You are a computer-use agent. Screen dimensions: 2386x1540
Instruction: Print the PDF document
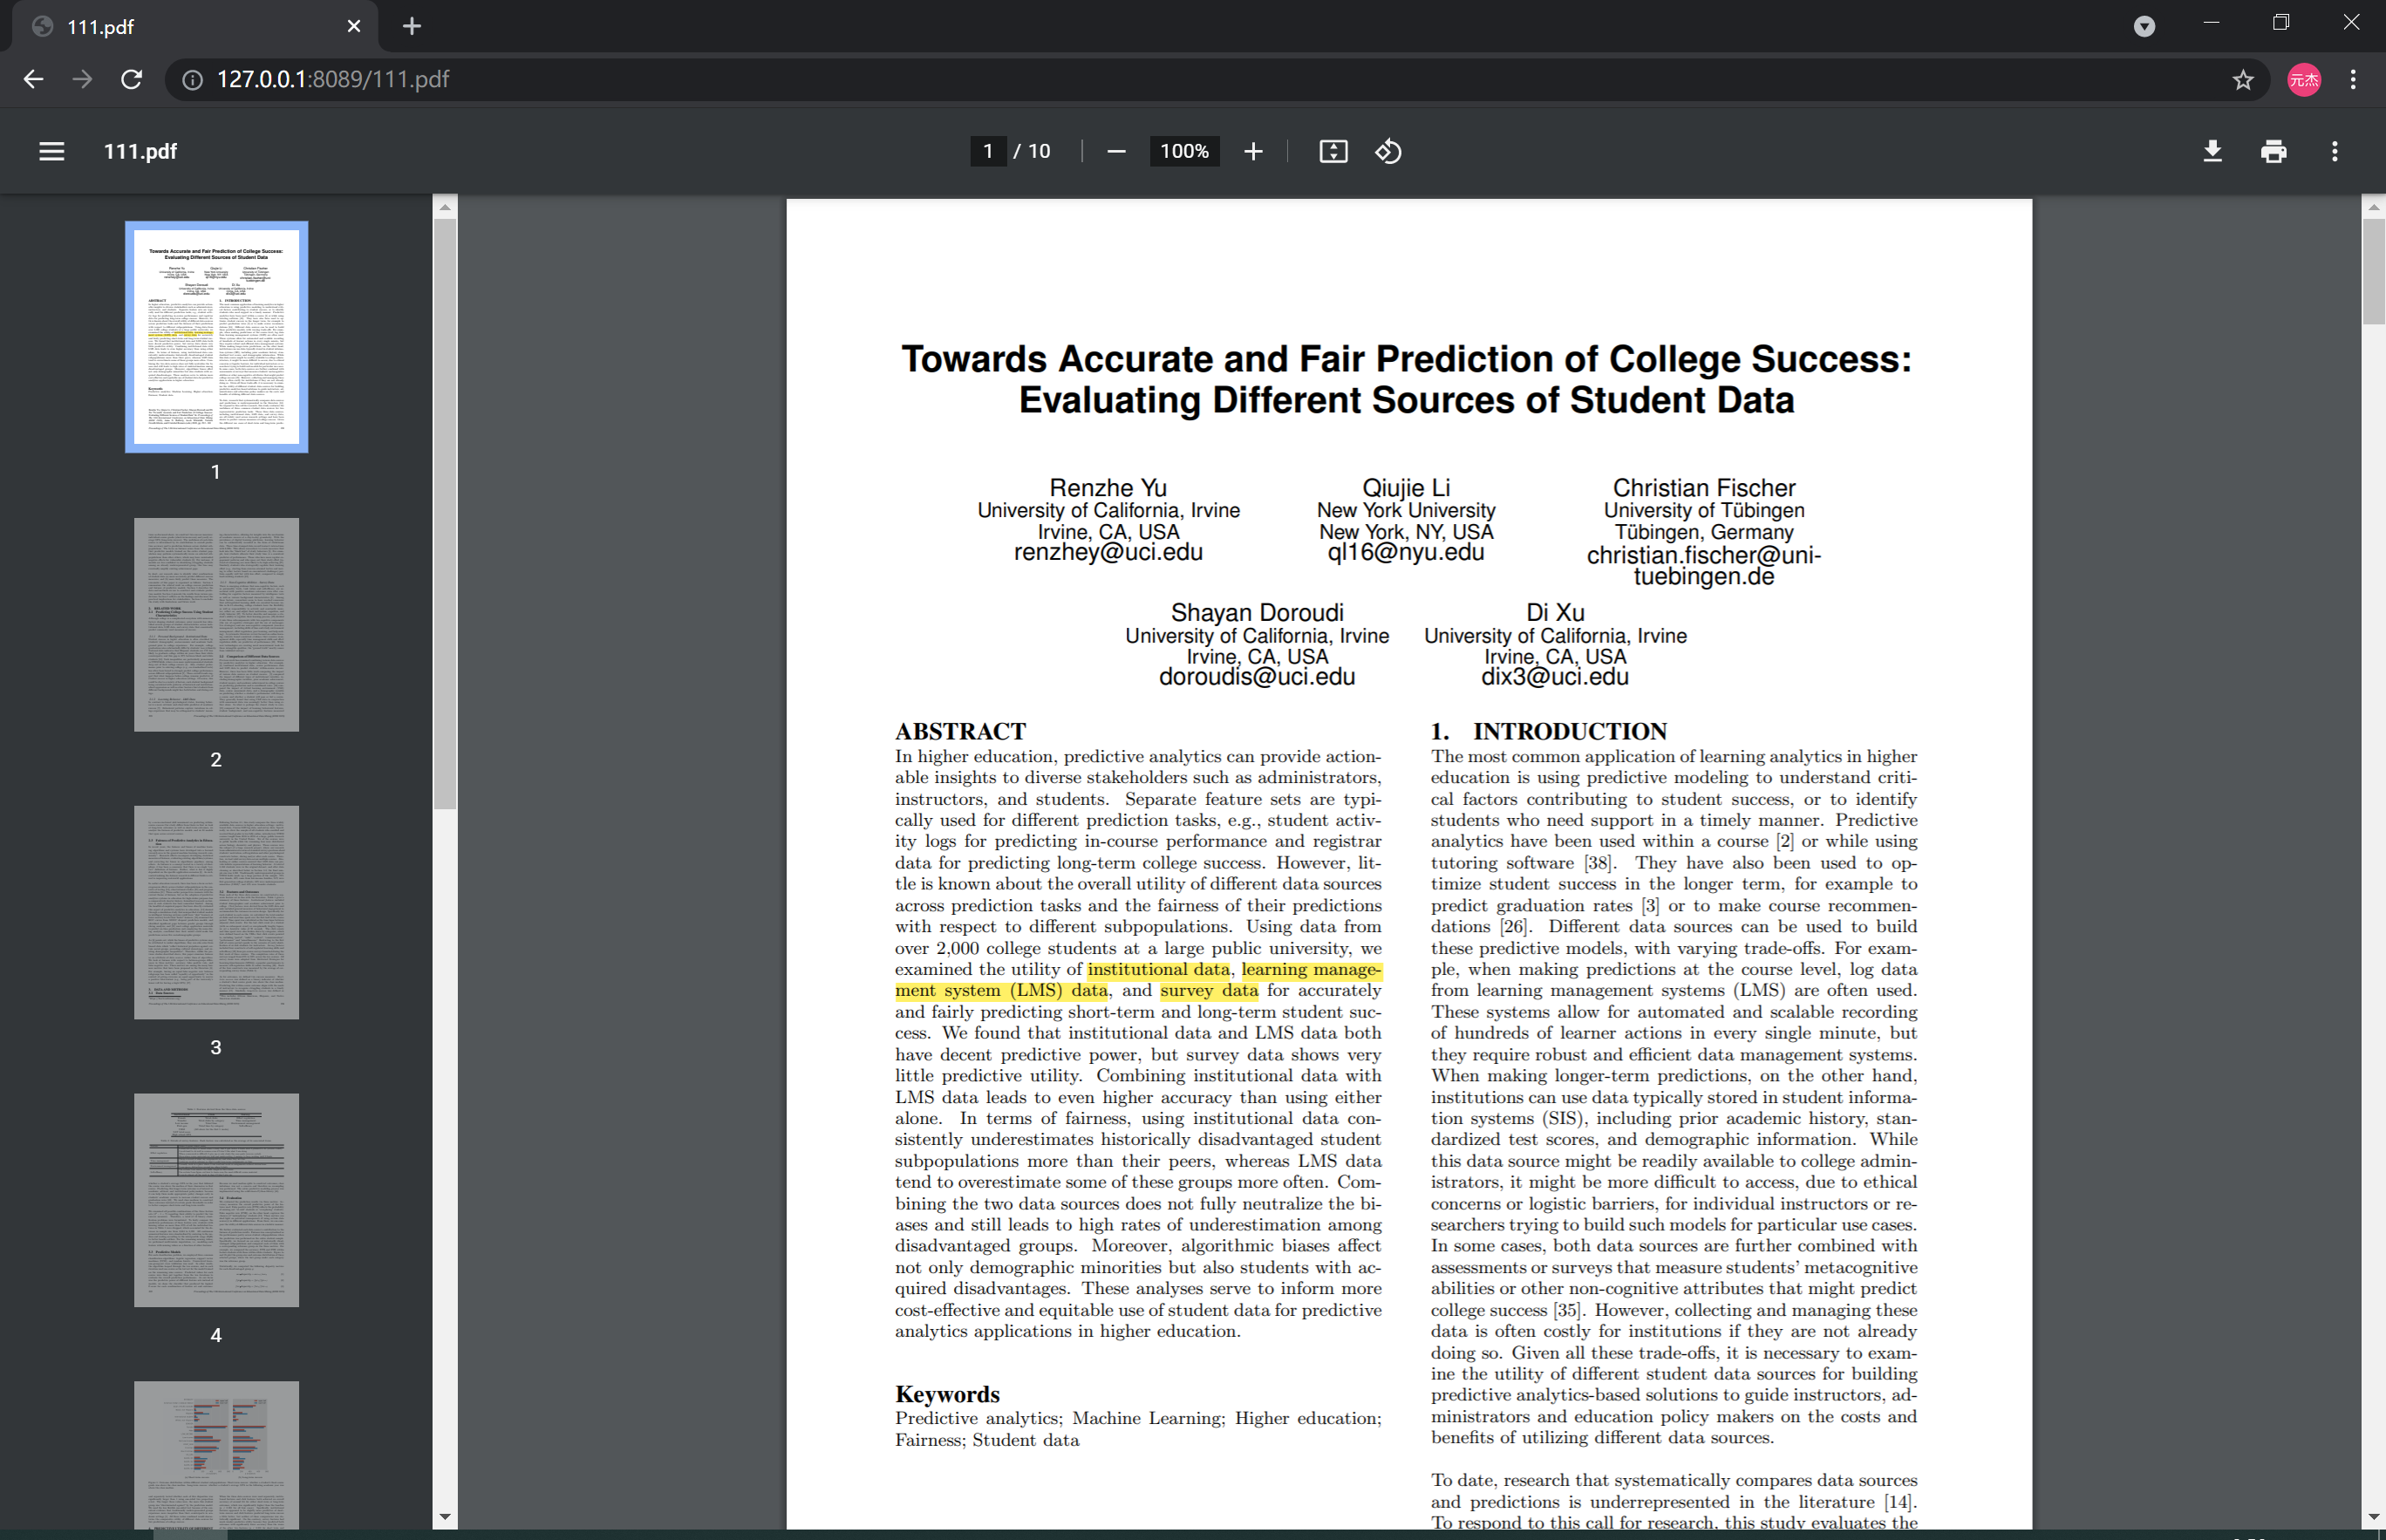tap(2273, 151)
